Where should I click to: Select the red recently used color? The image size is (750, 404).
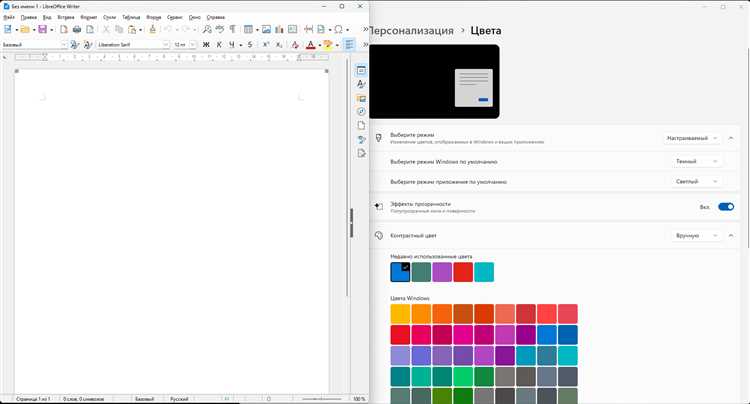coord(463,272)
